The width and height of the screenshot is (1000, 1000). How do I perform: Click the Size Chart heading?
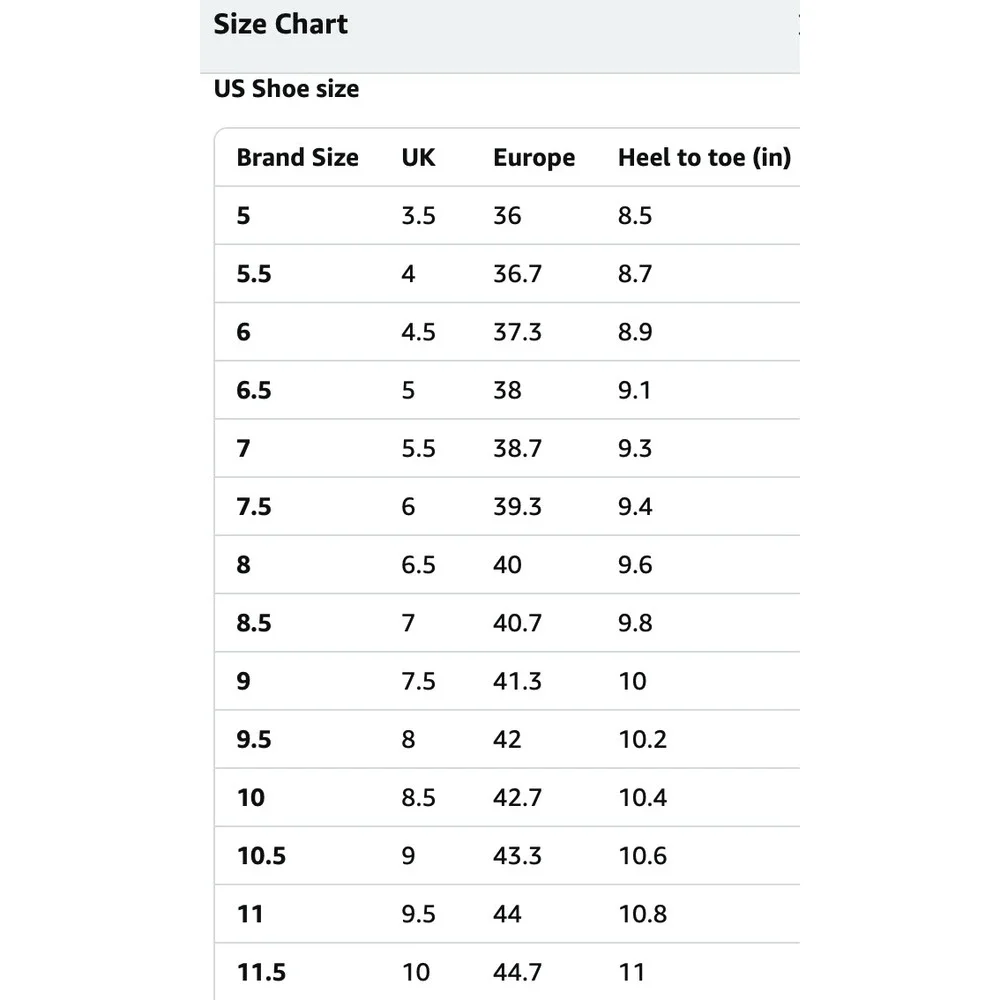281,24
